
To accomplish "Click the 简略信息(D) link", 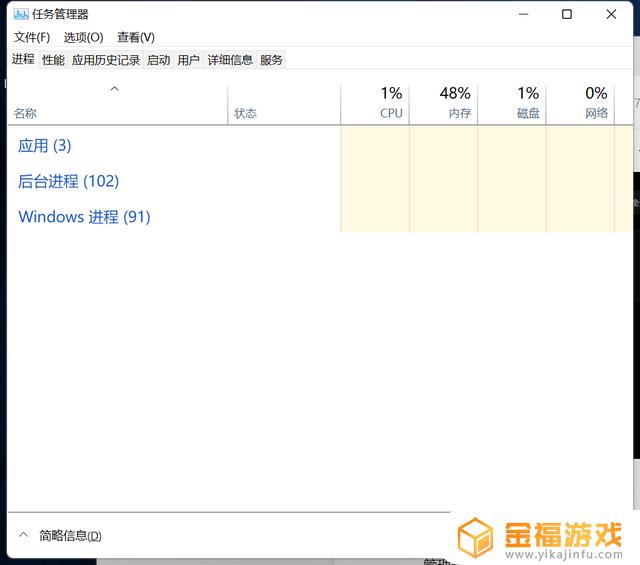I will [70, 535].
